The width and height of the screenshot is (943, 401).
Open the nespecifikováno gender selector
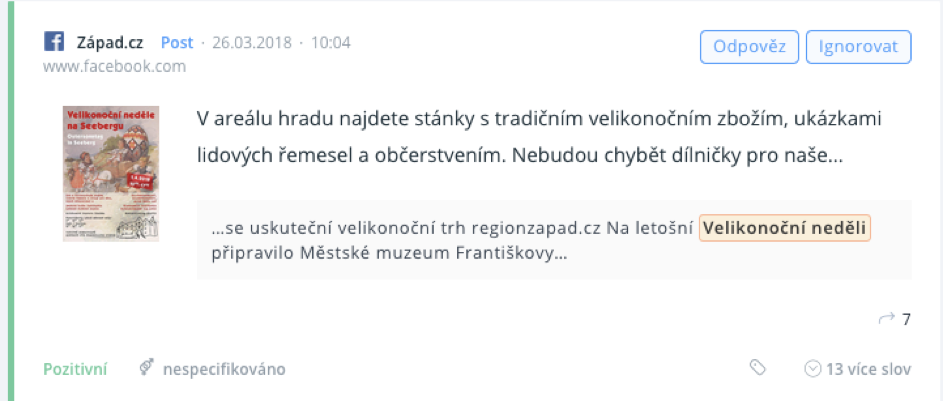click(225, 369)
